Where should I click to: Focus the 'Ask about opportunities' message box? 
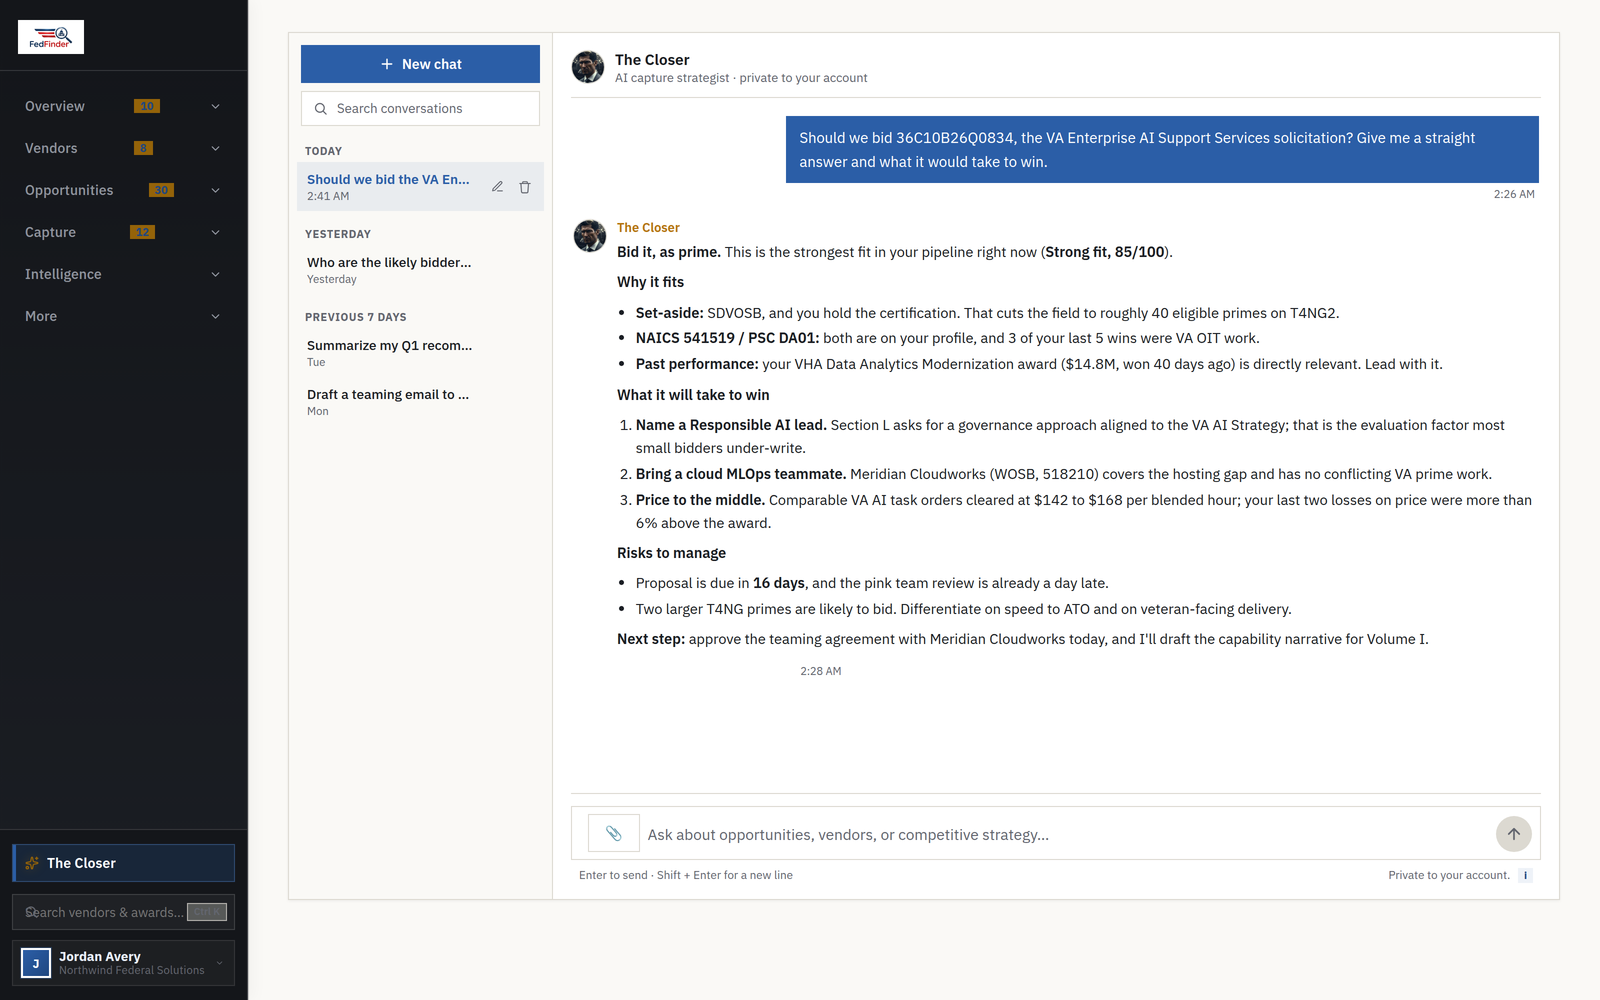[1066, 834]
